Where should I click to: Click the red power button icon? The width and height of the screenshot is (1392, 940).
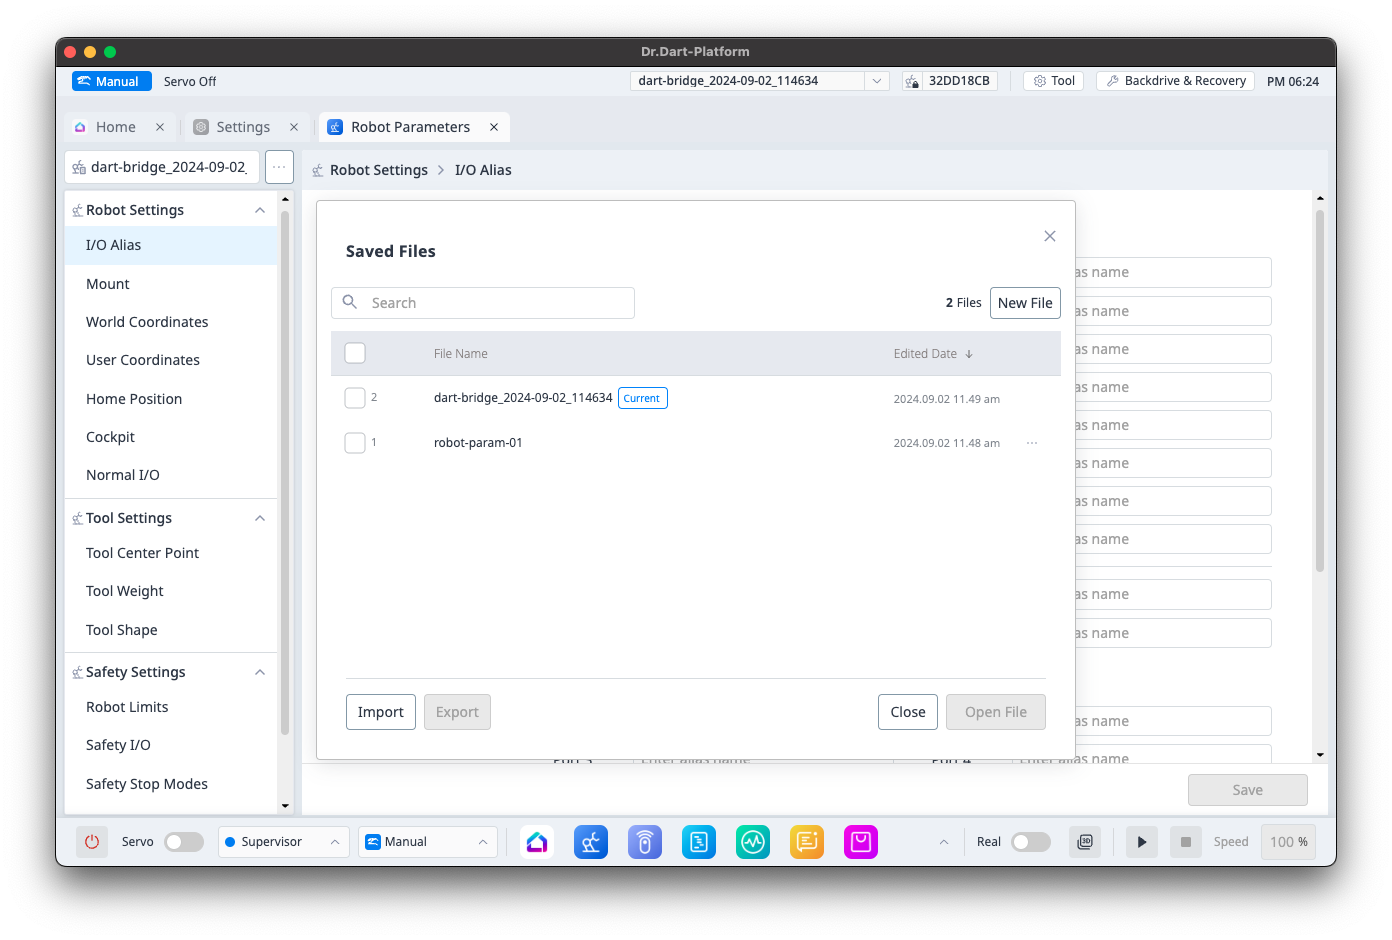[92, 842]
